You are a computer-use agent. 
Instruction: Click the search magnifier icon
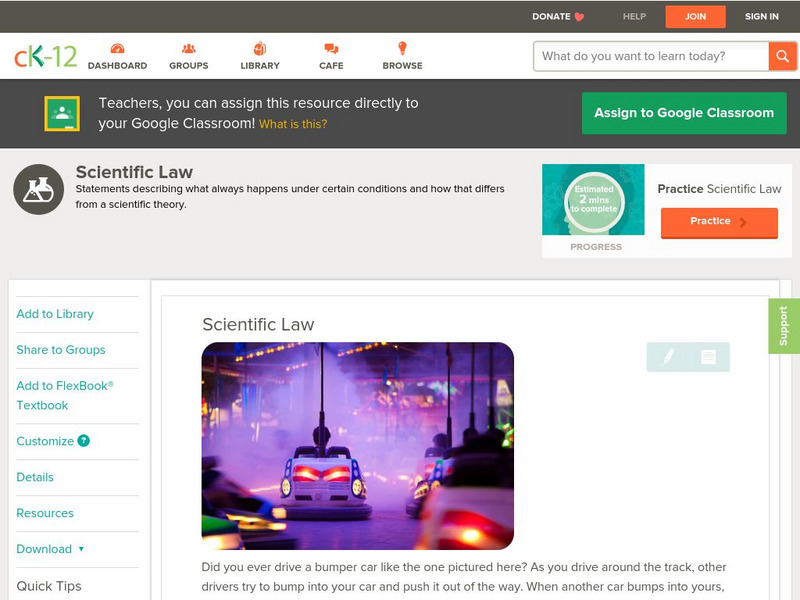(x=784, y=56)
